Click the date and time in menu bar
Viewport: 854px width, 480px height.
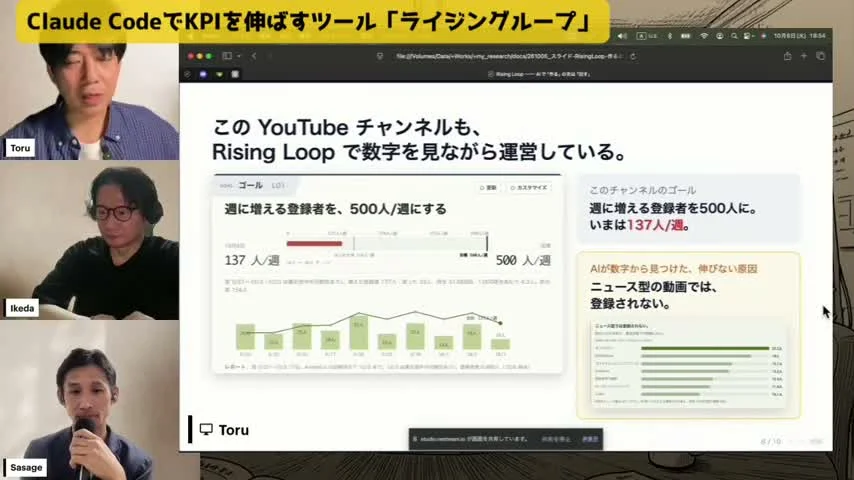click(x=800, y=36)
